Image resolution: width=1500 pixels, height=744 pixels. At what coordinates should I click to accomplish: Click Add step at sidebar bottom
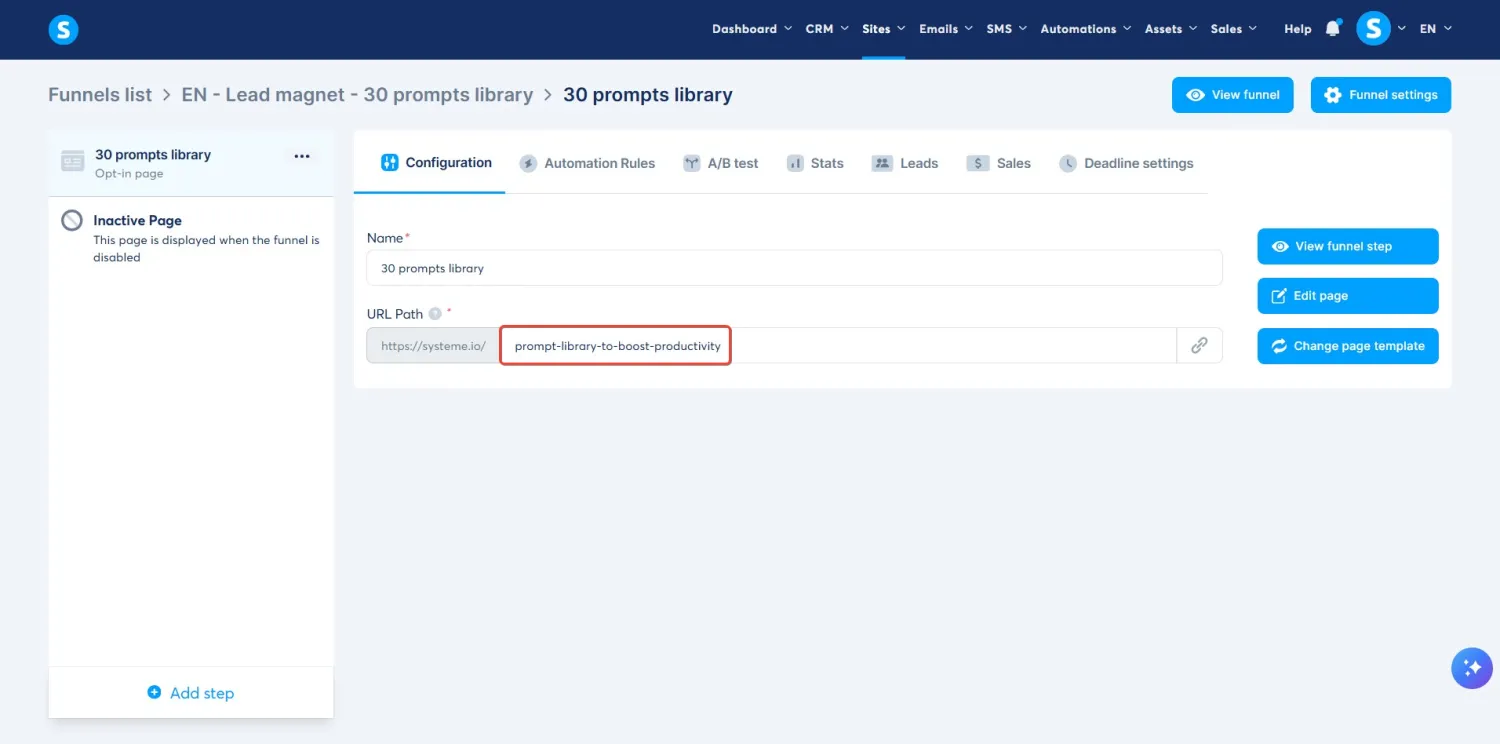(x=191, y=693)
